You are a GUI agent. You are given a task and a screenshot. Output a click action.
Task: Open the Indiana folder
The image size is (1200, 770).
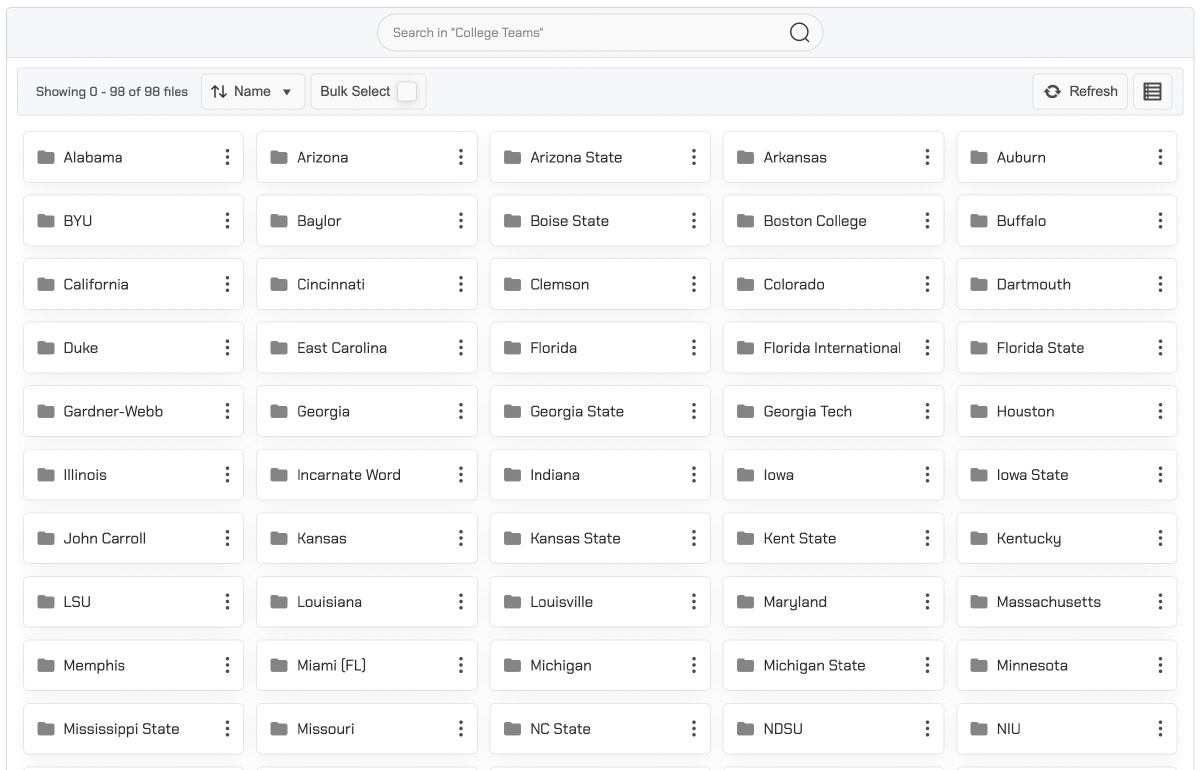pos(600,475)
